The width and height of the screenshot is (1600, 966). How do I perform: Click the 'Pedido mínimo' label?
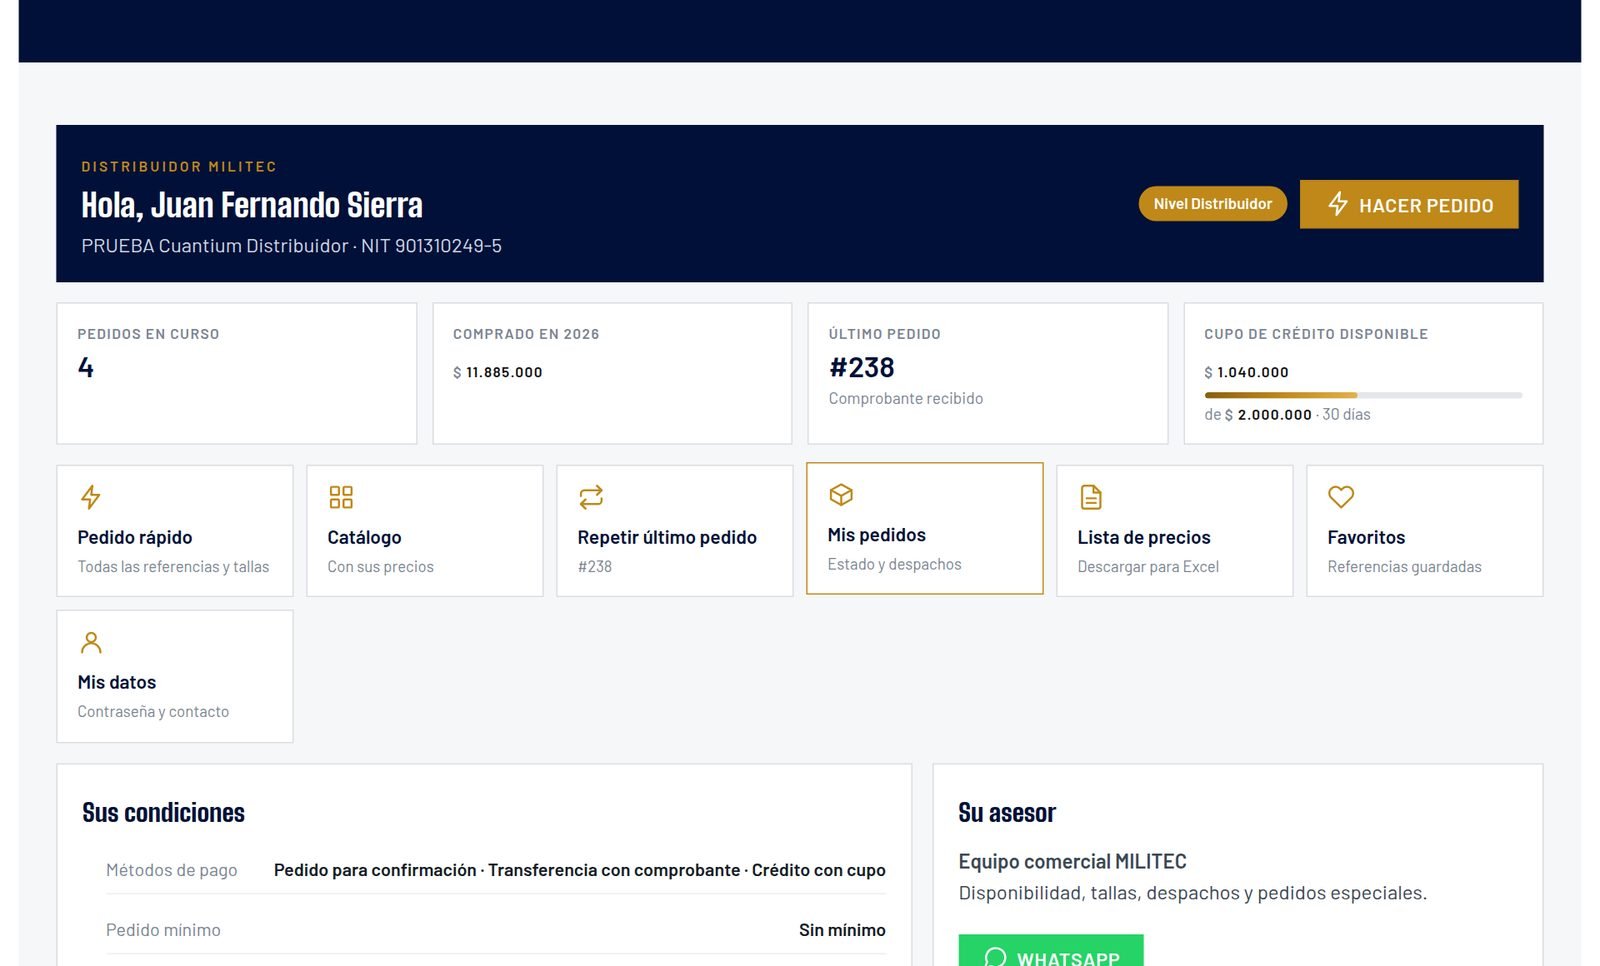point(163,930)
